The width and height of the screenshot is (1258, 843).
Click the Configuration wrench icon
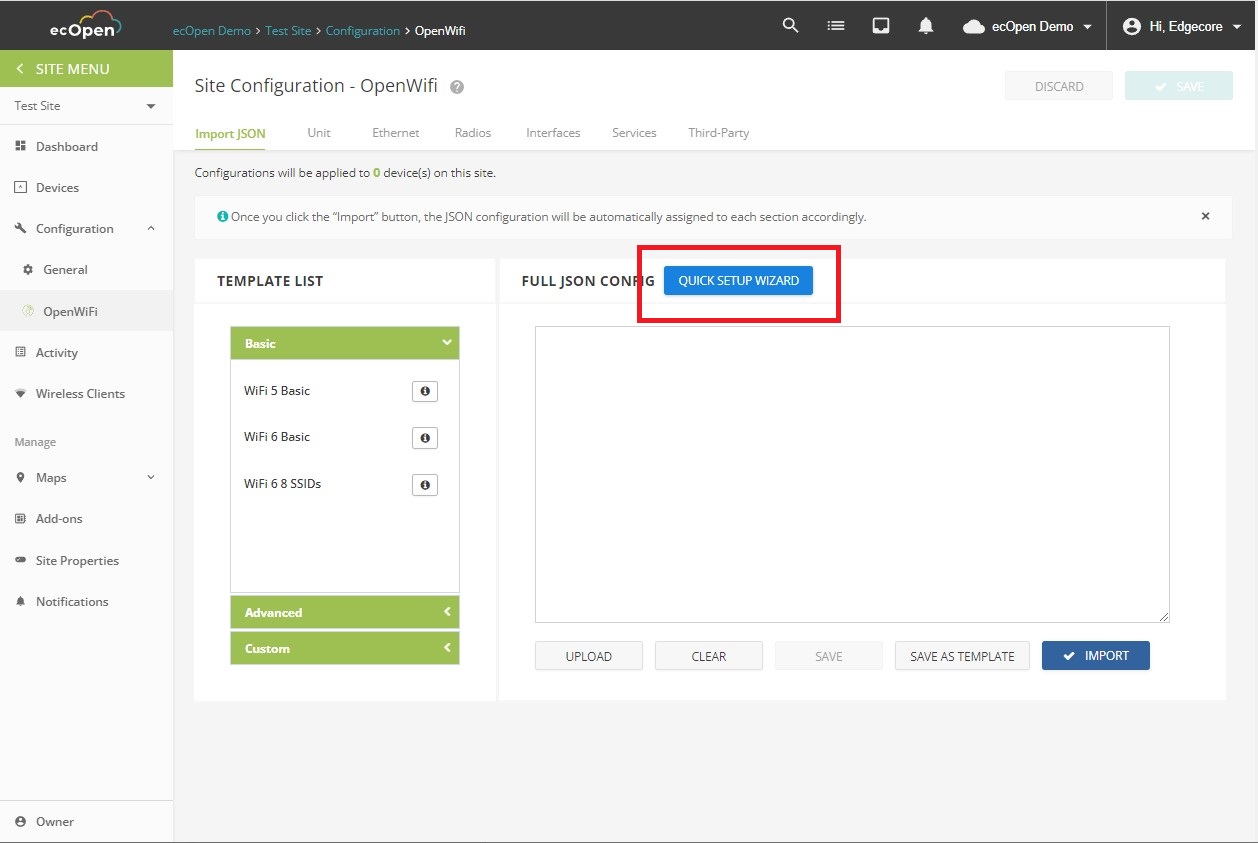click(21, 228)
